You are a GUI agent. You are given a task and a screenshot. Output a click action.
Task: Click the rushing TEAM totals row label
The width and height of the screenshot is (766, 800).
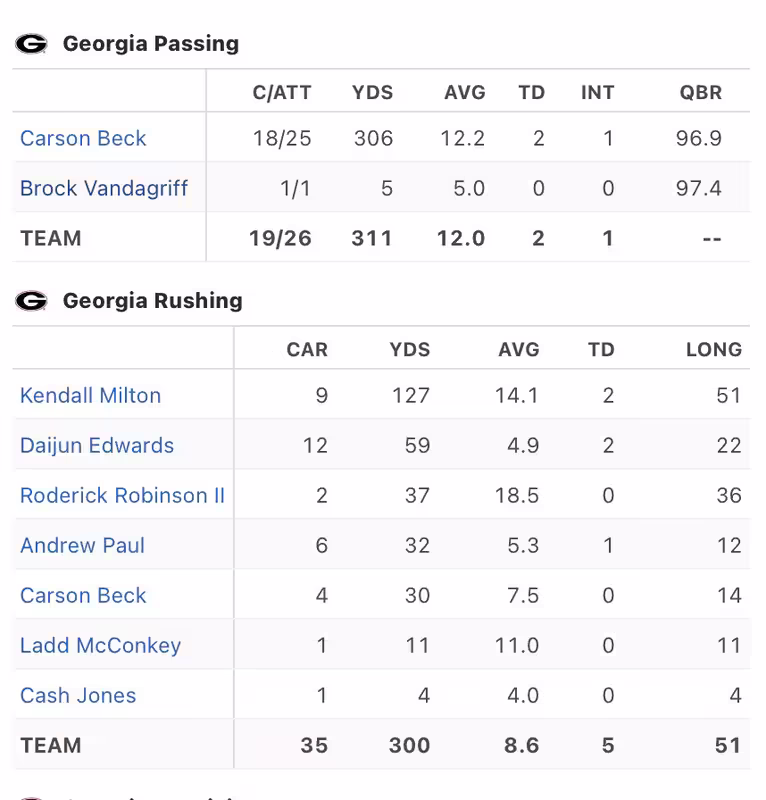(x=51, y=745)
